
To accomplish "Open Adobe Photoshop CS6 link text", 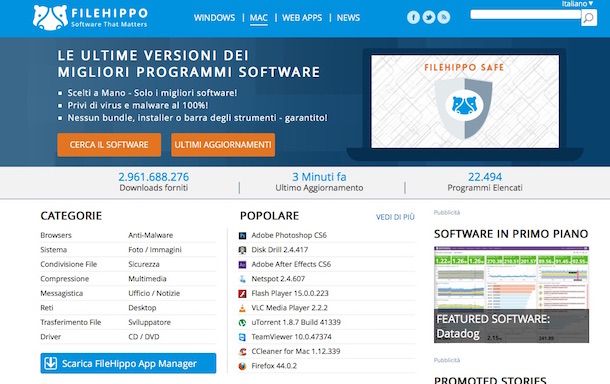I will pos(289,235).
